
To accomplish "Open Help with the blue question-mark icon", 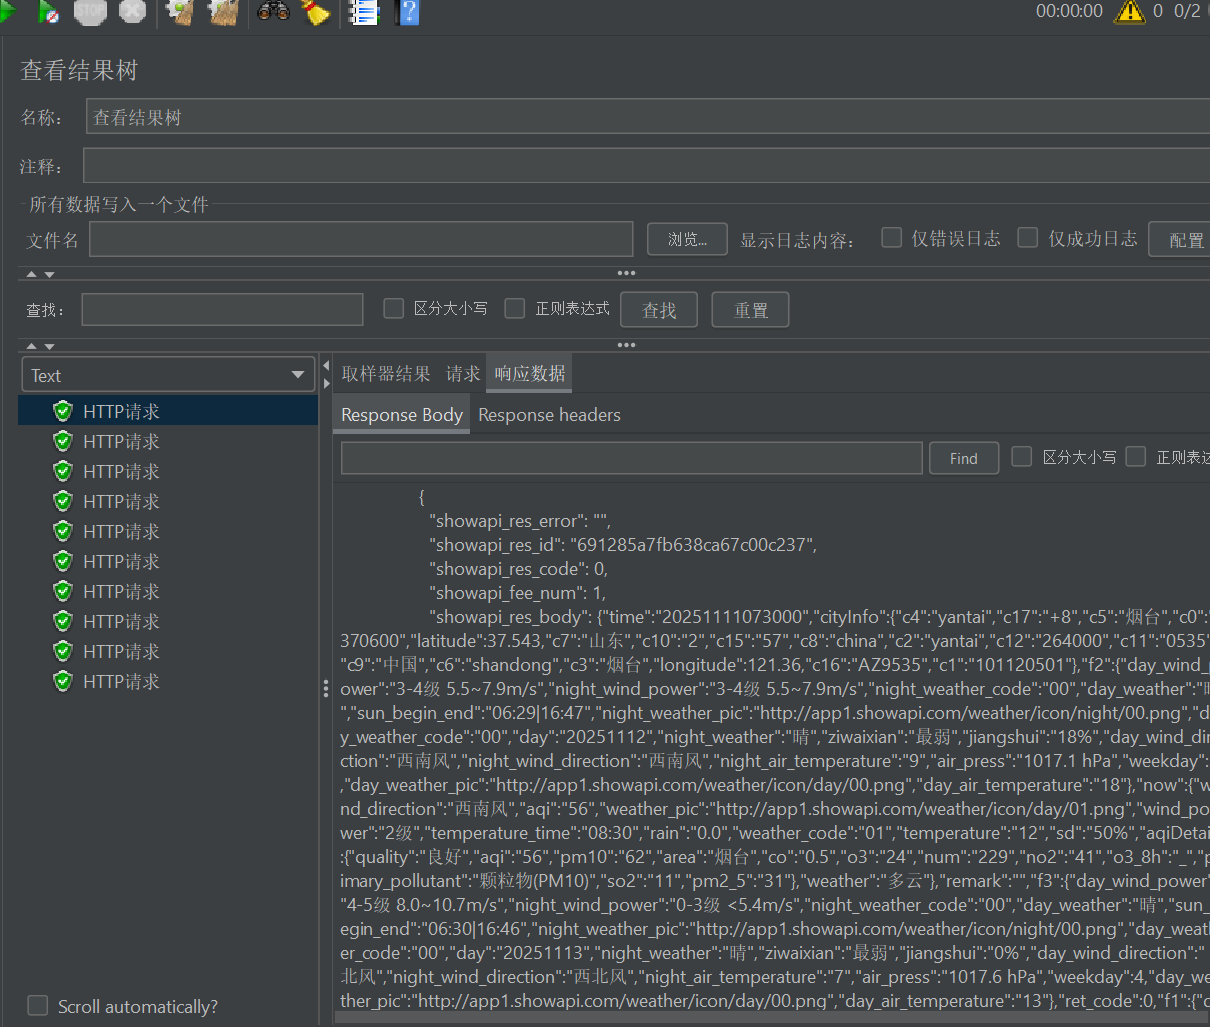I will click(407, 12).
